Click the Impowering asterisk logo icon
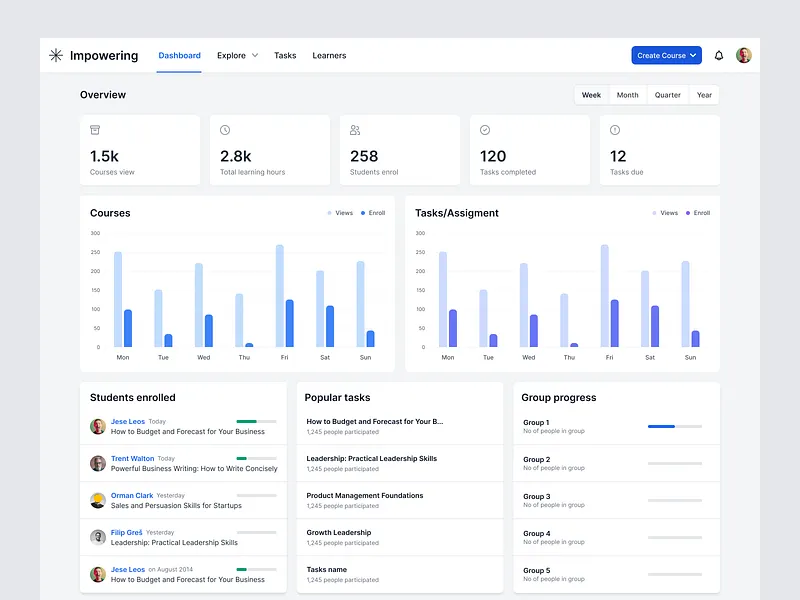The width and height of the screenshot is (800, 600). point(55,55)
